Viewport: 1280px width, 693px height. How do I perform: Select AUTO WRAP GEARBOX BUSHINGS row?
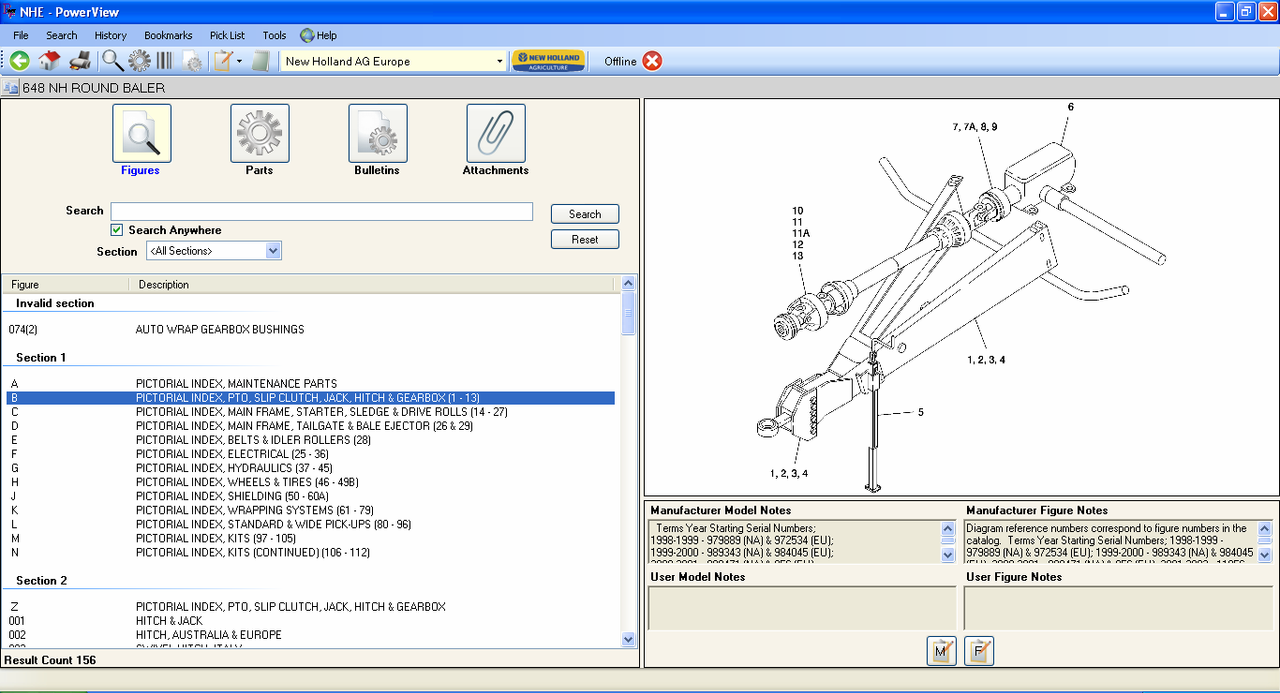(x=311, y=329)
